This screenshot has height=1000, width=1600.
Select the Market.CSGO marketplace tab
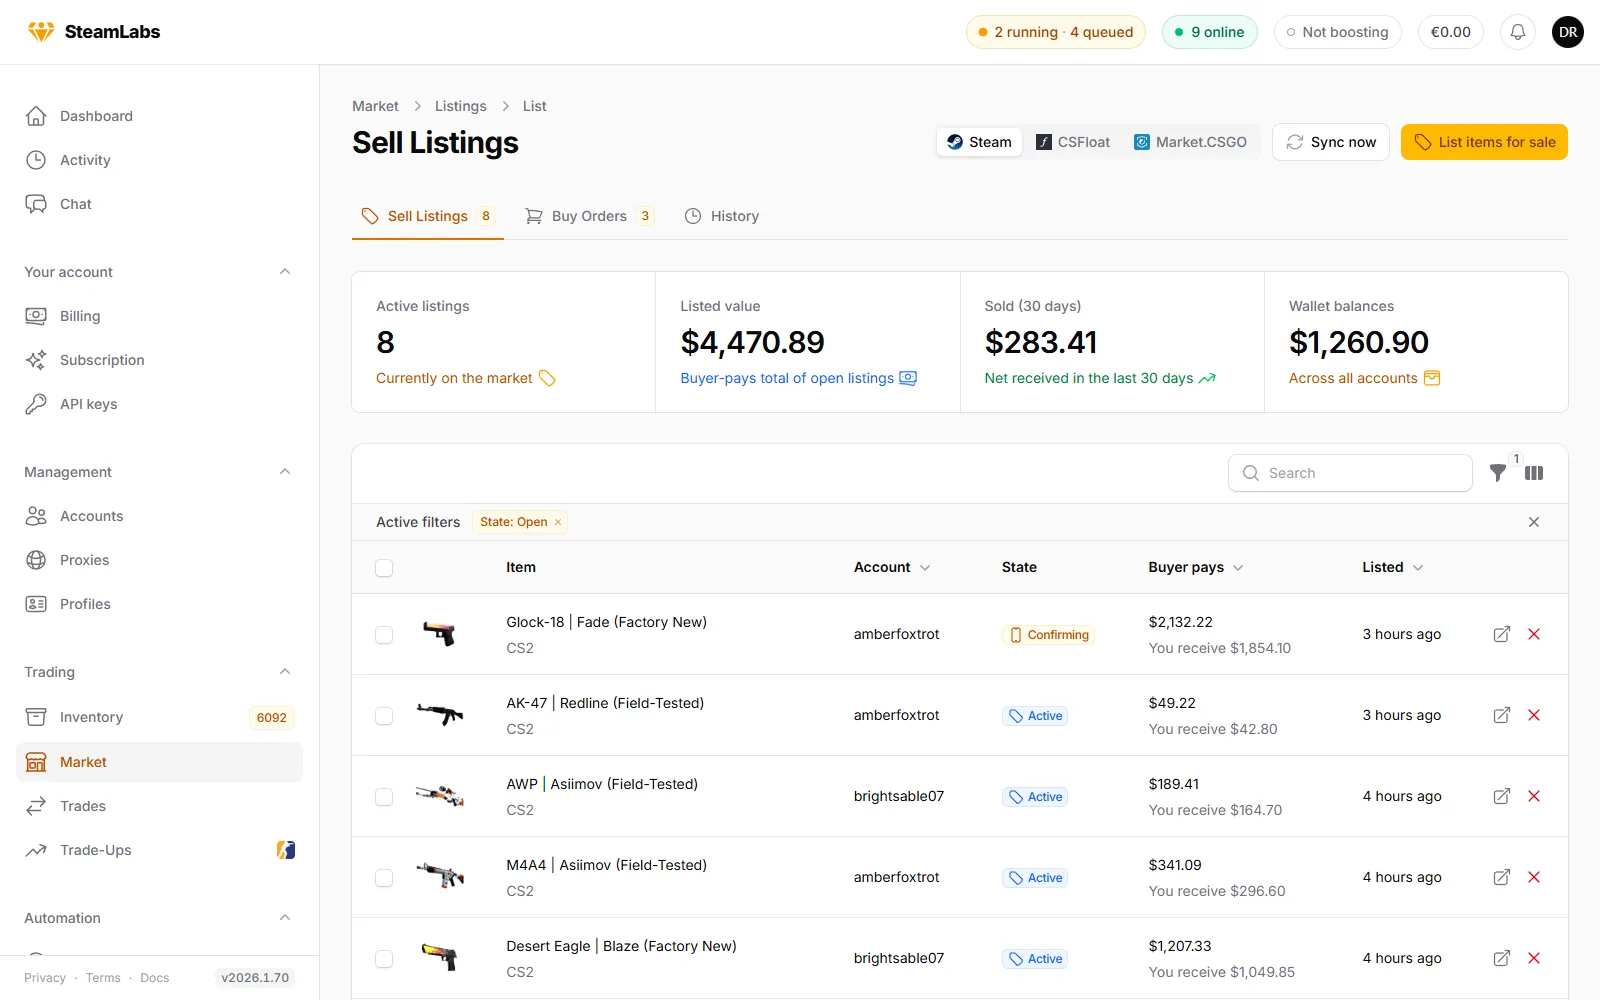point(1190,142)
